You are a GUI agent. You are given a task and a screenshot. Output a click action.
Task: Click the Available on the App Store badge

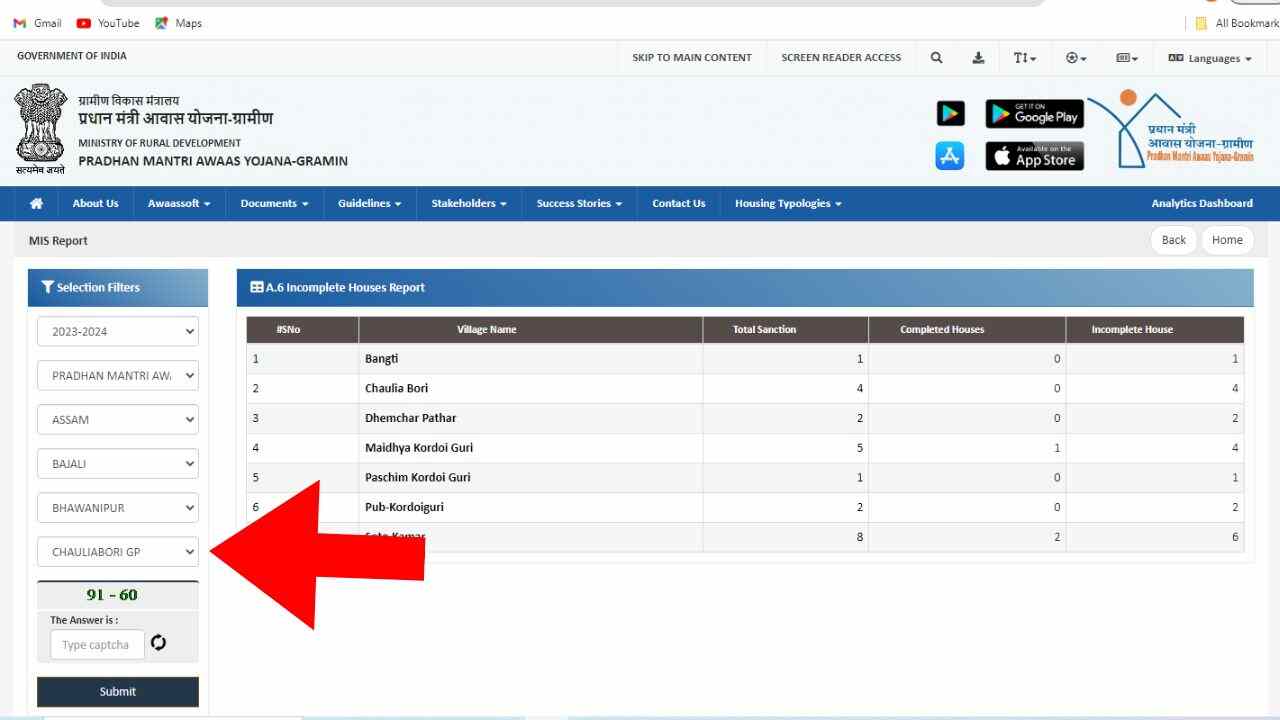1034,156
